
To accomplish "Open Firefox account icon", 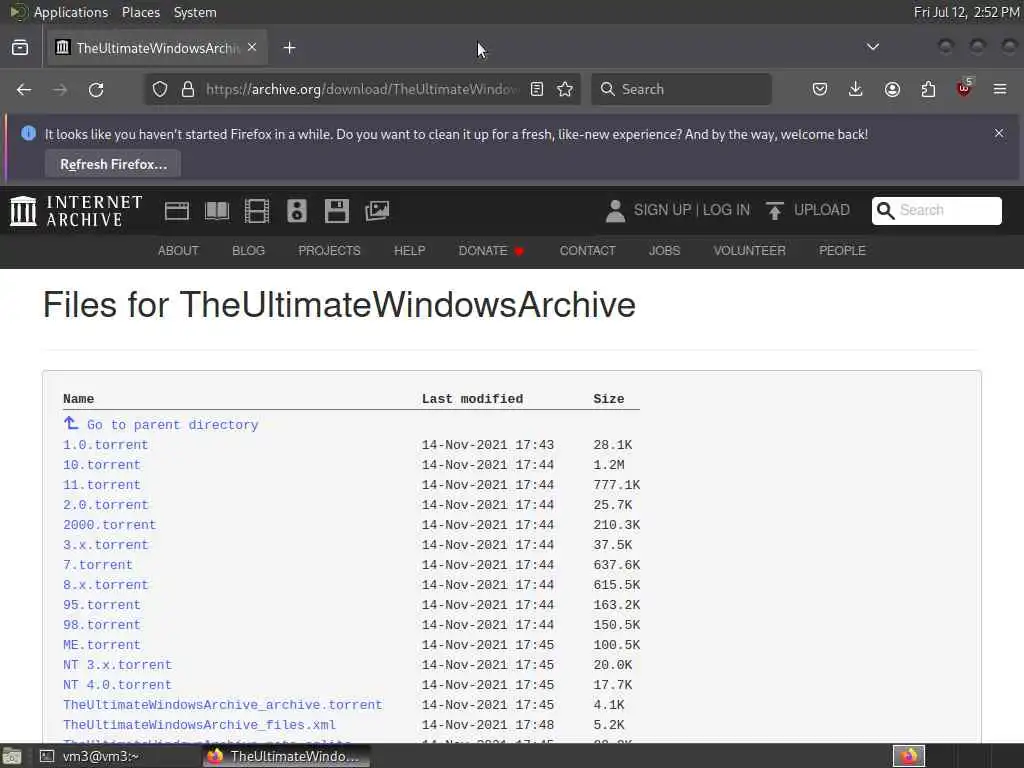I will (x=892, y=89).
